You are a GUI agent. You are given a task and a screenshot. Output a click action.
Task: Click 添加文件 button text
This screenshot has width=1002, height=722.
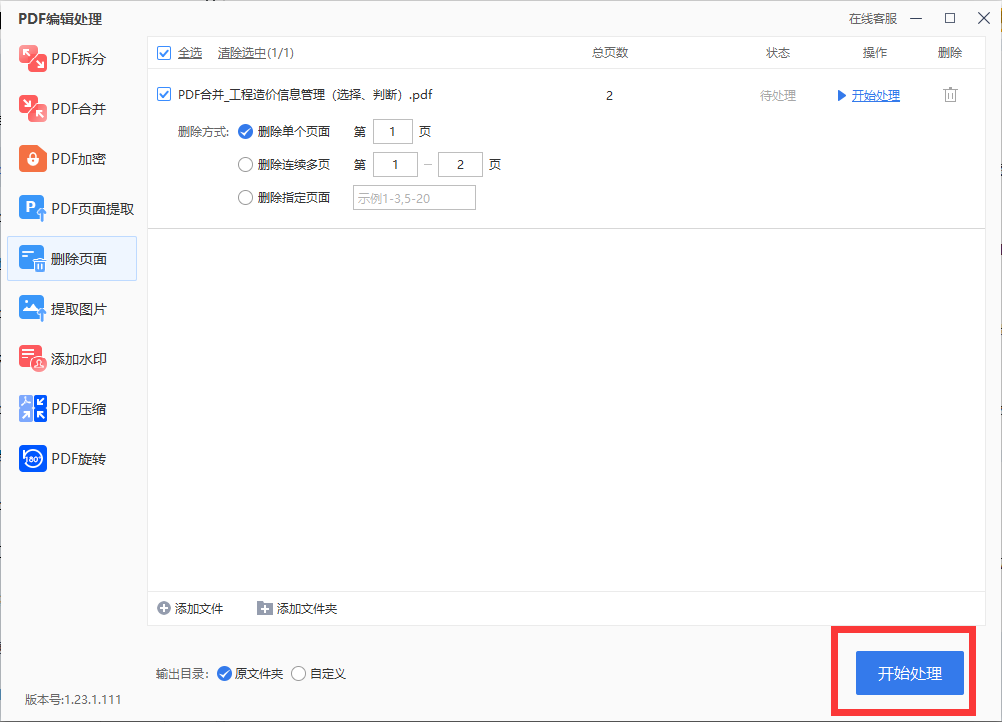[199, 609]
